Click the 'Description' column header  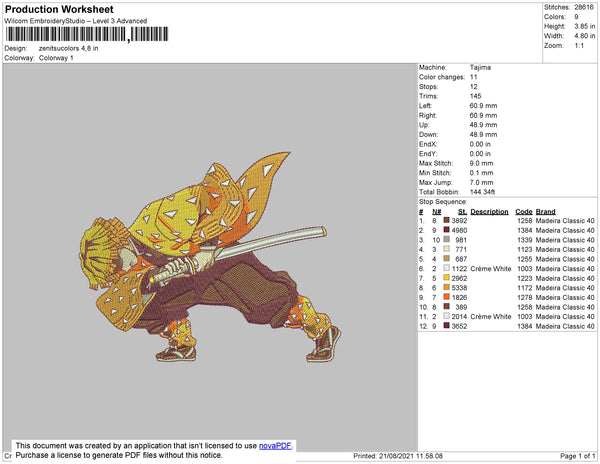pos(489,212)
